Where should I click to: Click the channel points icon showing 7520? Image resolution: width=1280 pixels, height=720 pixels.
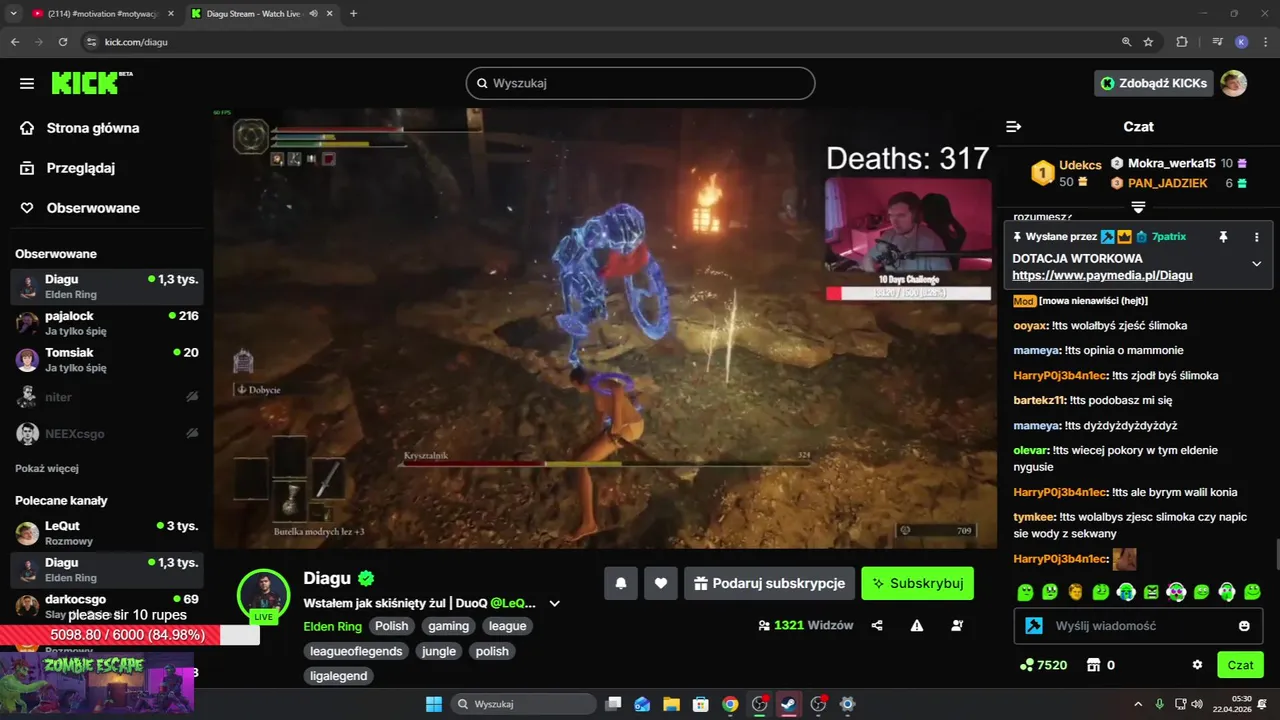pyautogui.click(x=1026, y=665)
